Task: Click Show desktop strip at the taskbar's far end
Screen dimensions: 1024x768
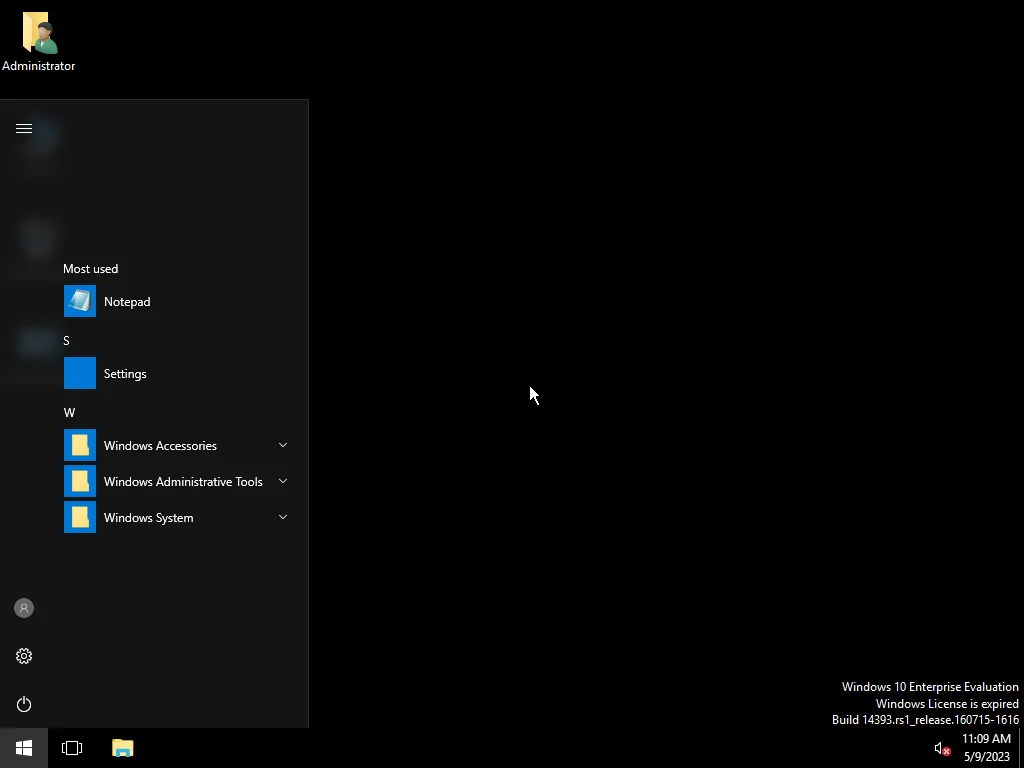Action: (x=1021, y=748)
